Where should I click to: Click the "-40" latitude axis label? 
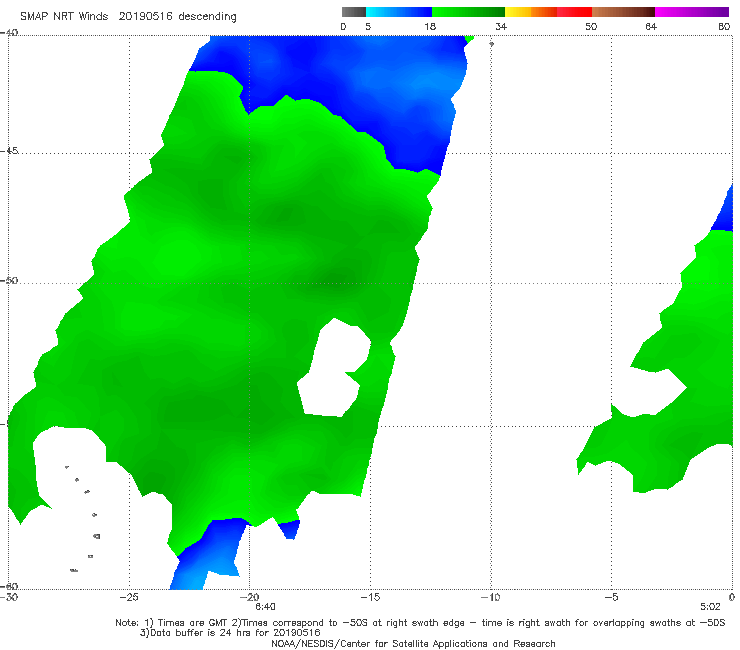(9, 33)
